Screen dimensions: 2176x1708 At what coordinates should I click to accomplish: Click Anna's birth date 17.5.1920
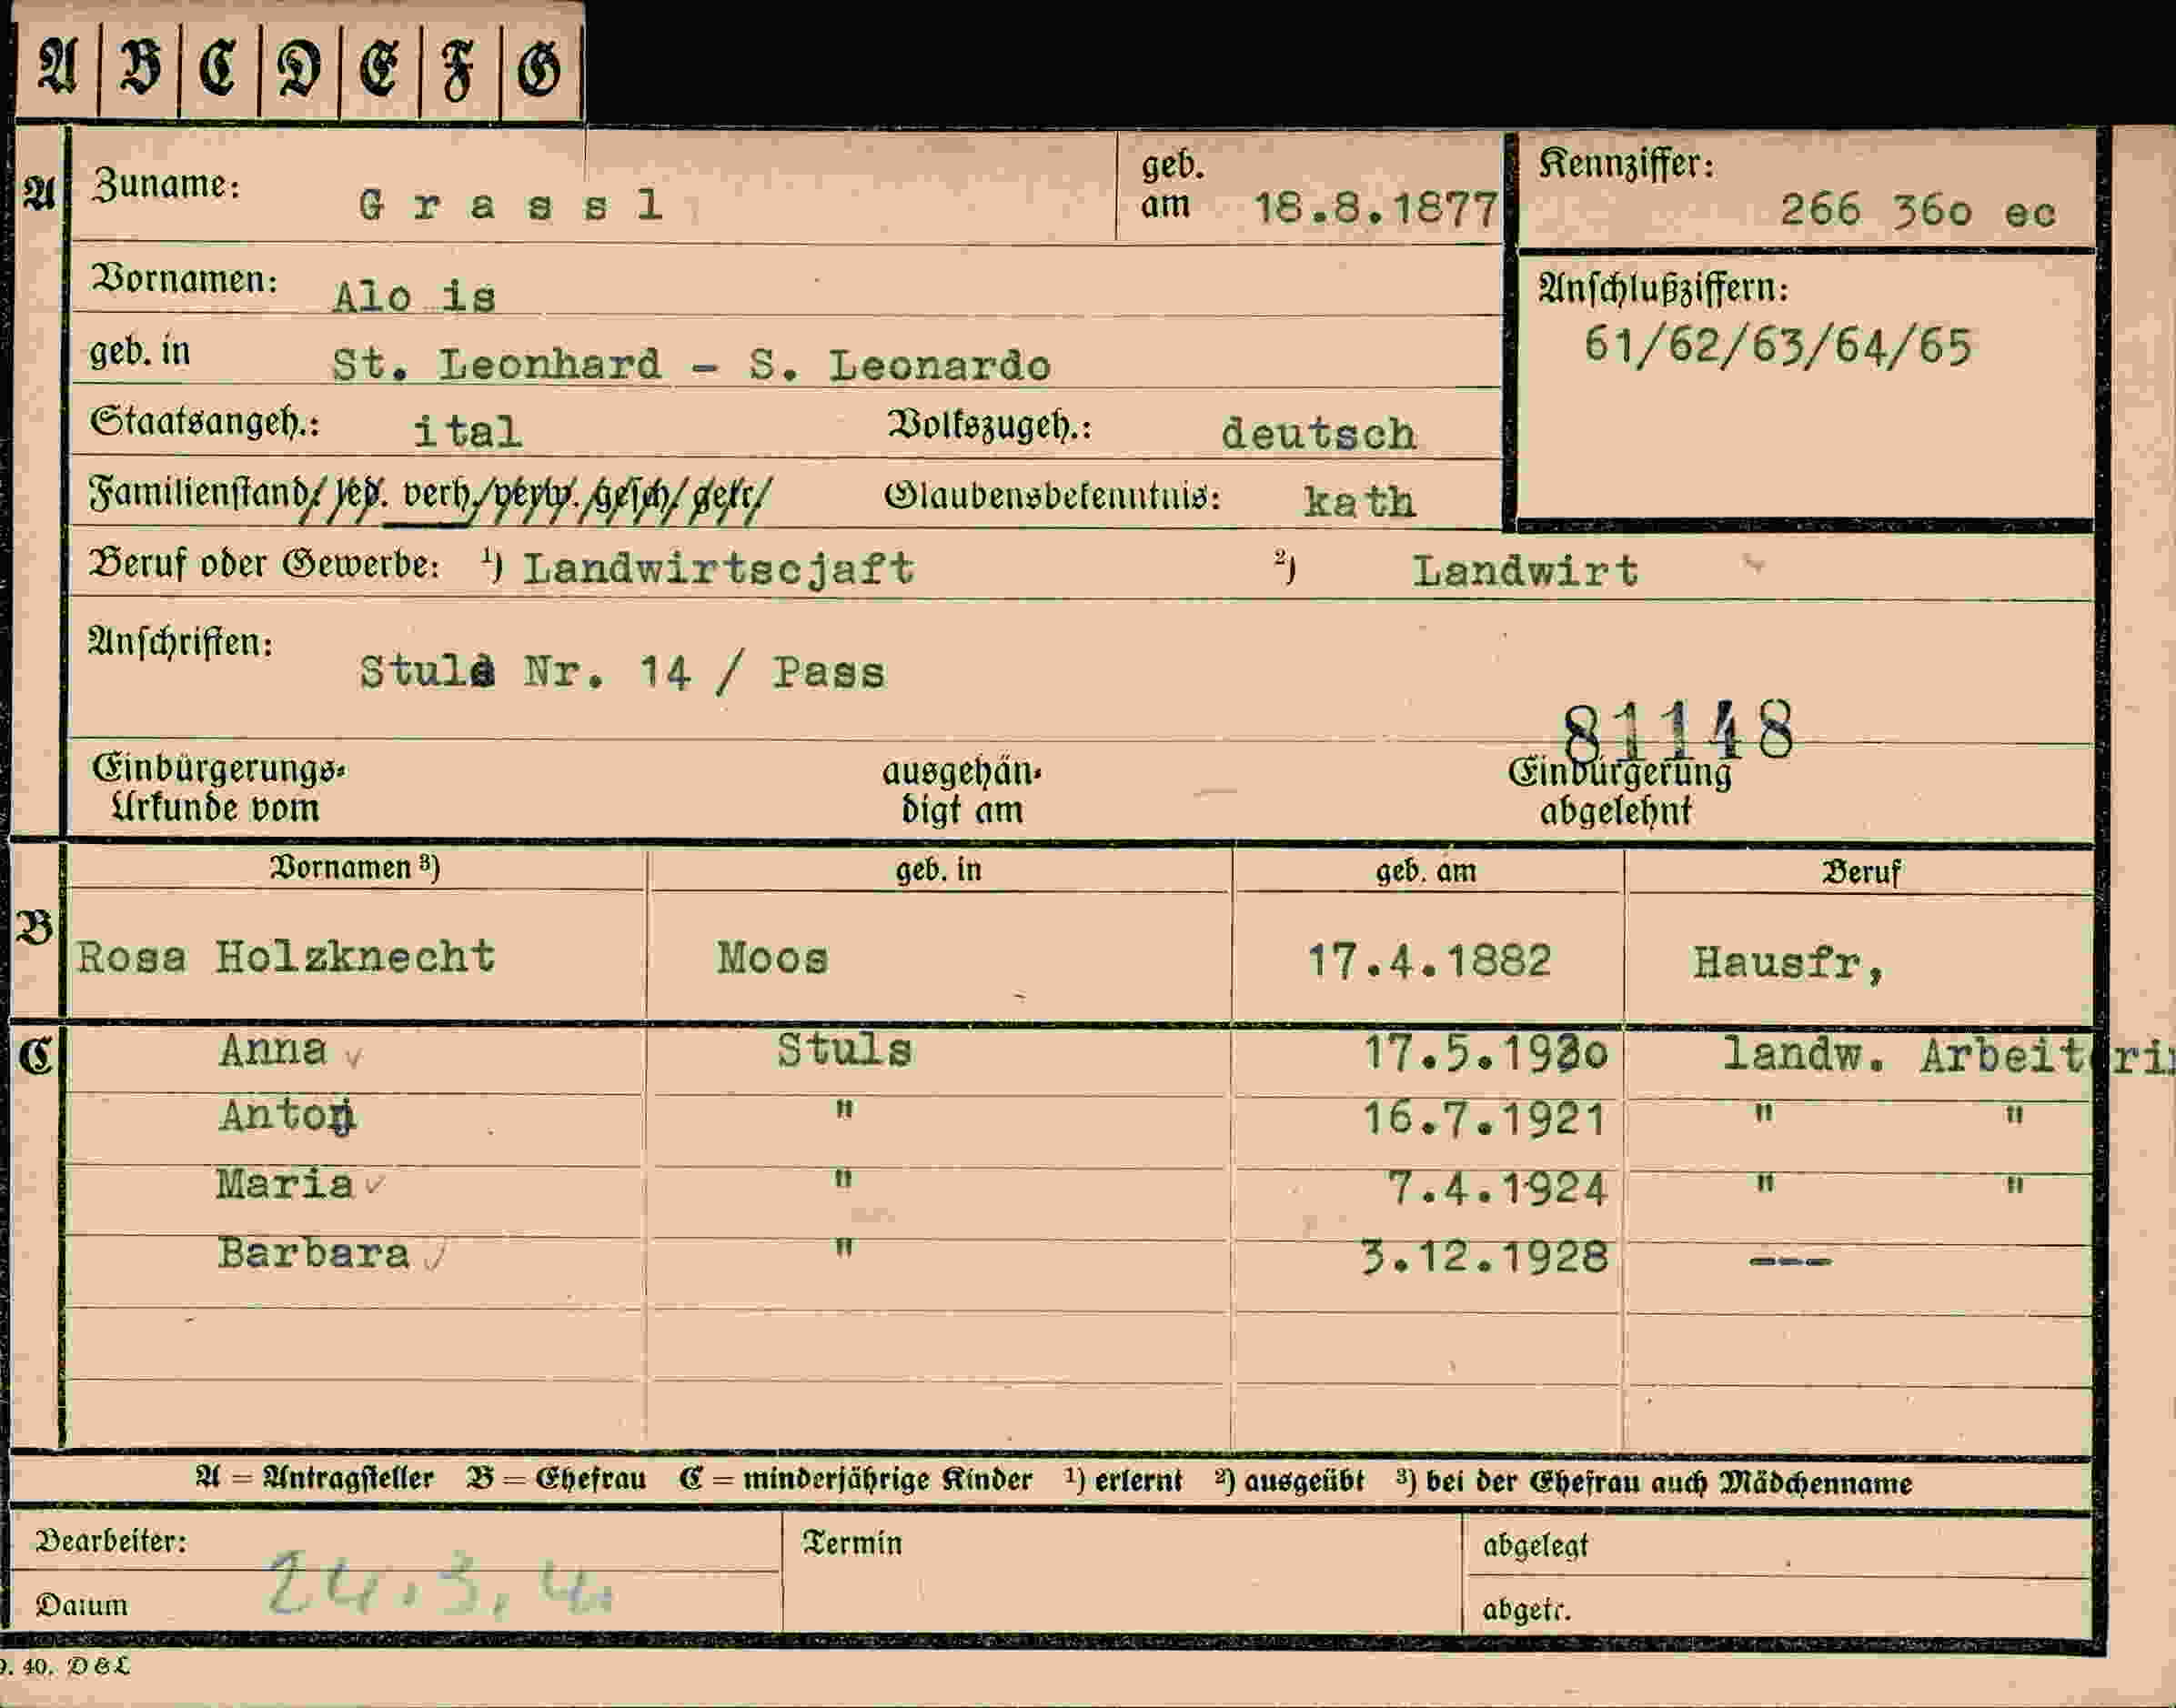pos(1486,1054)
